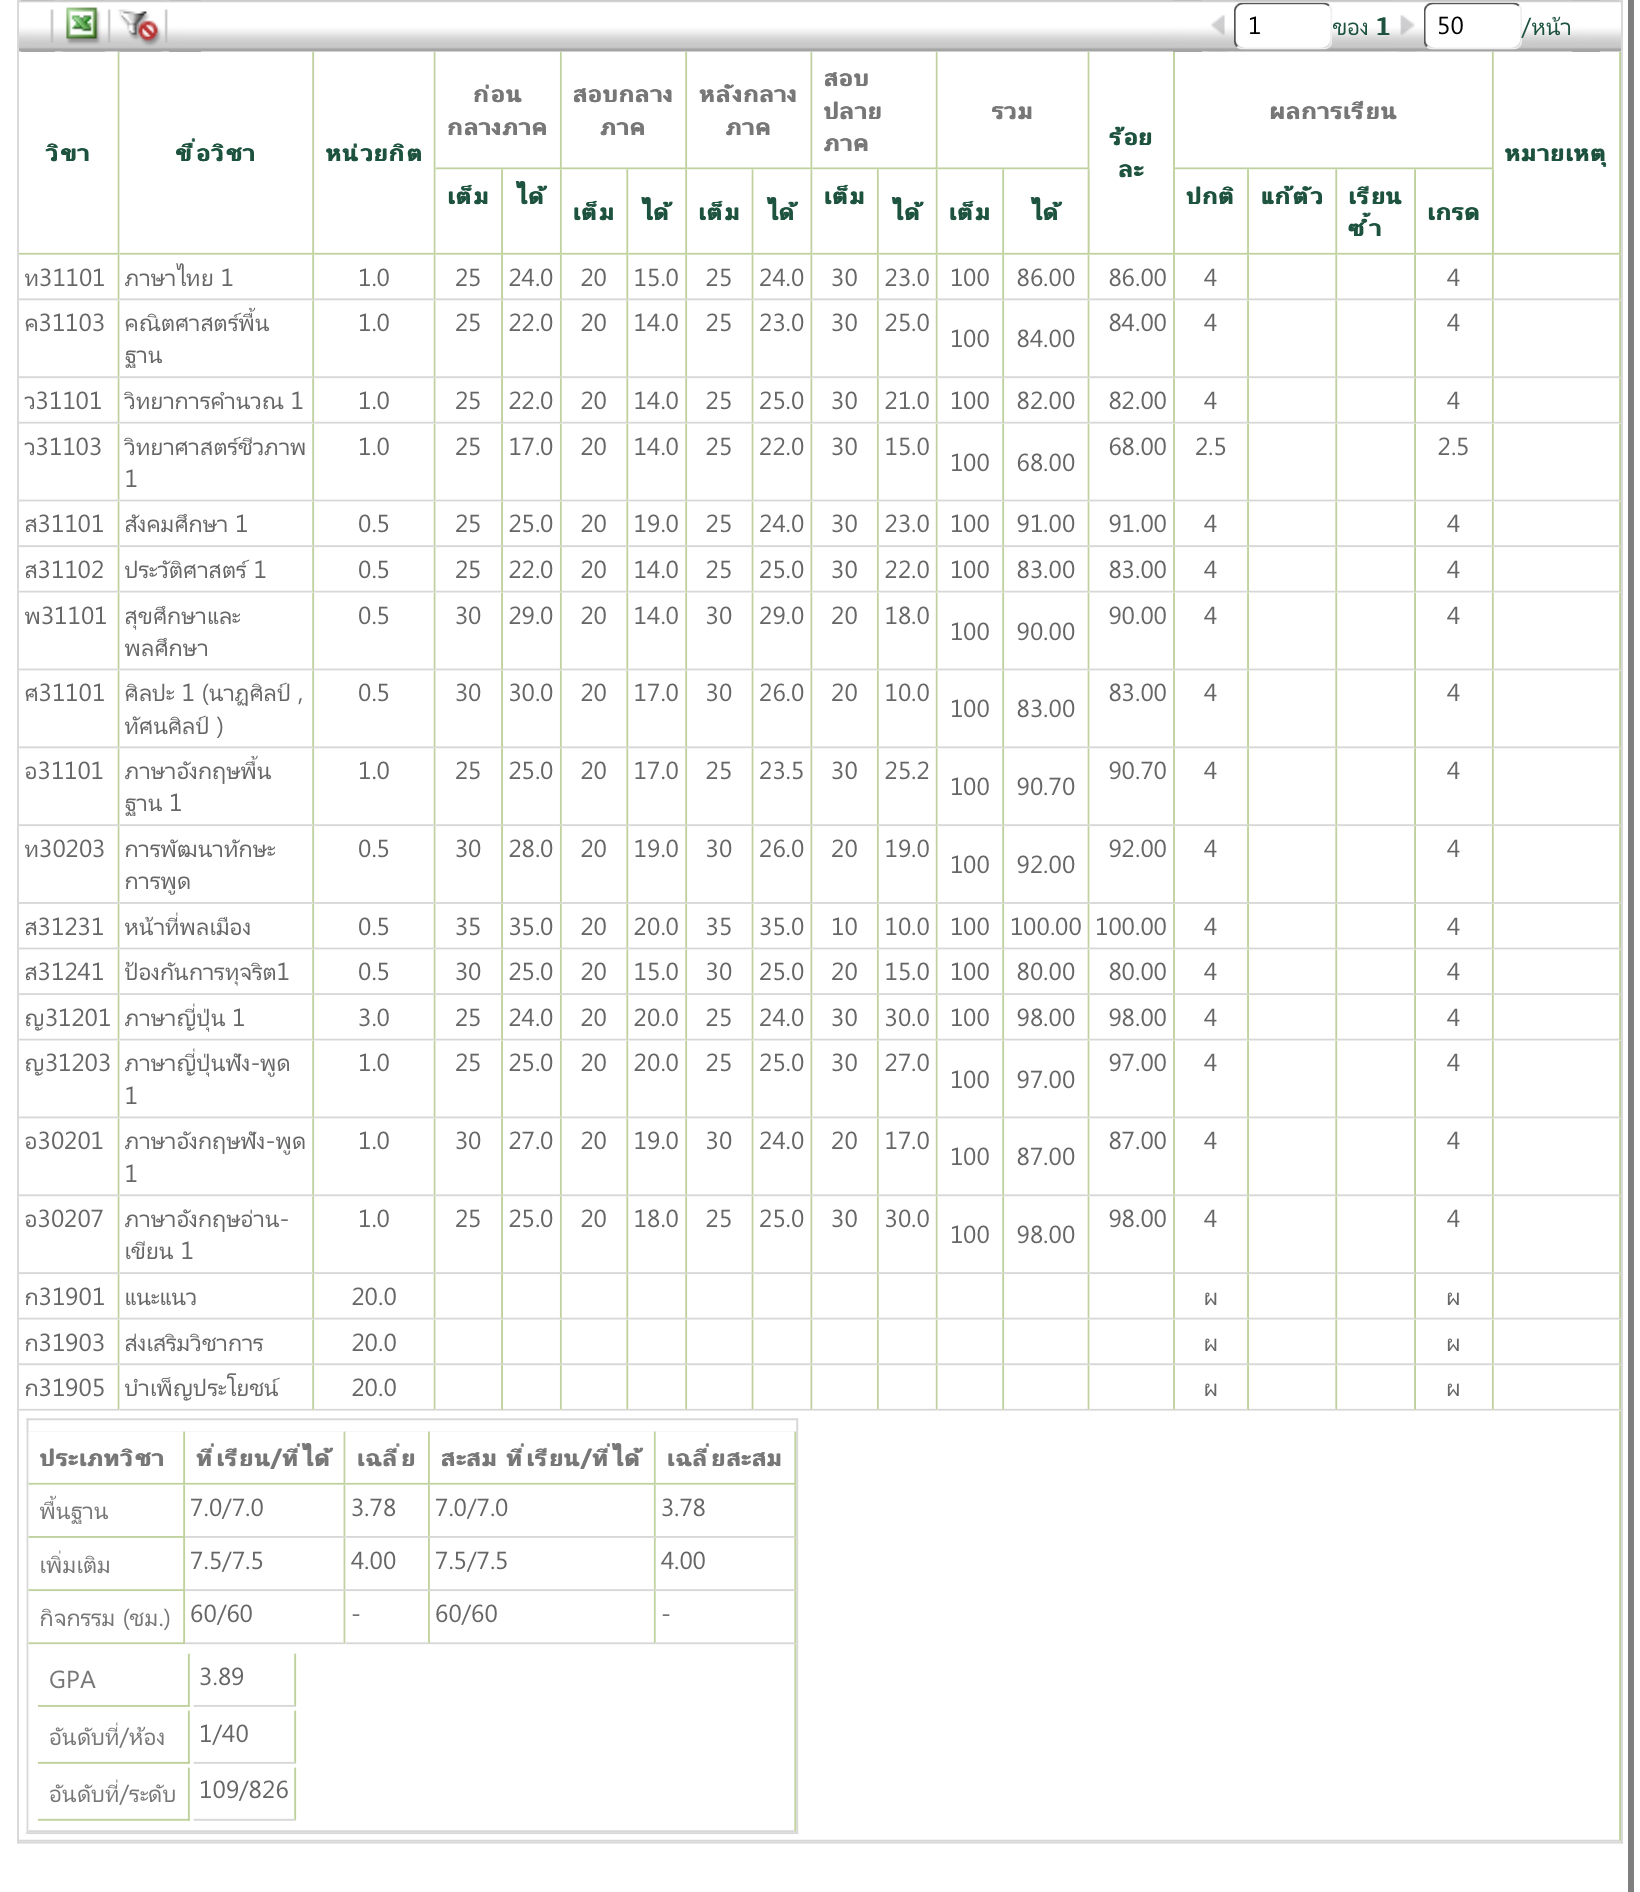The height and width of the screenshot is (1892, 1640).
Task: Select subject code ศ31101
Action: pyautogui.click(x=64, y=693)
